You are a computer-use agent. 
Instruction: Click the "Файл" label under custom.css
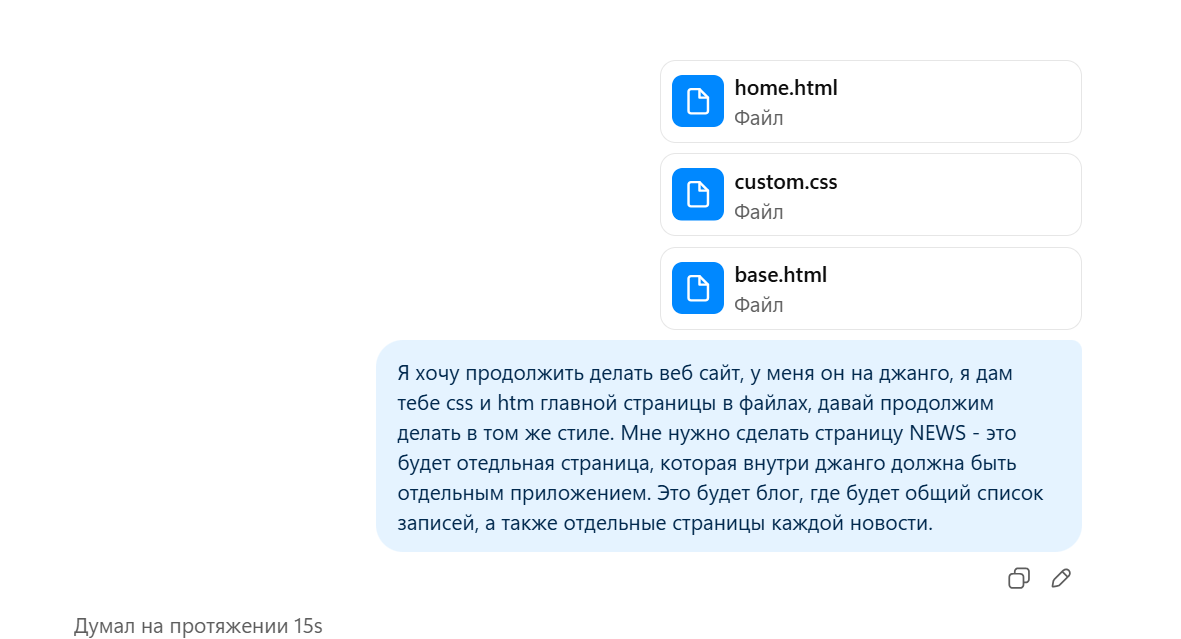758,212
